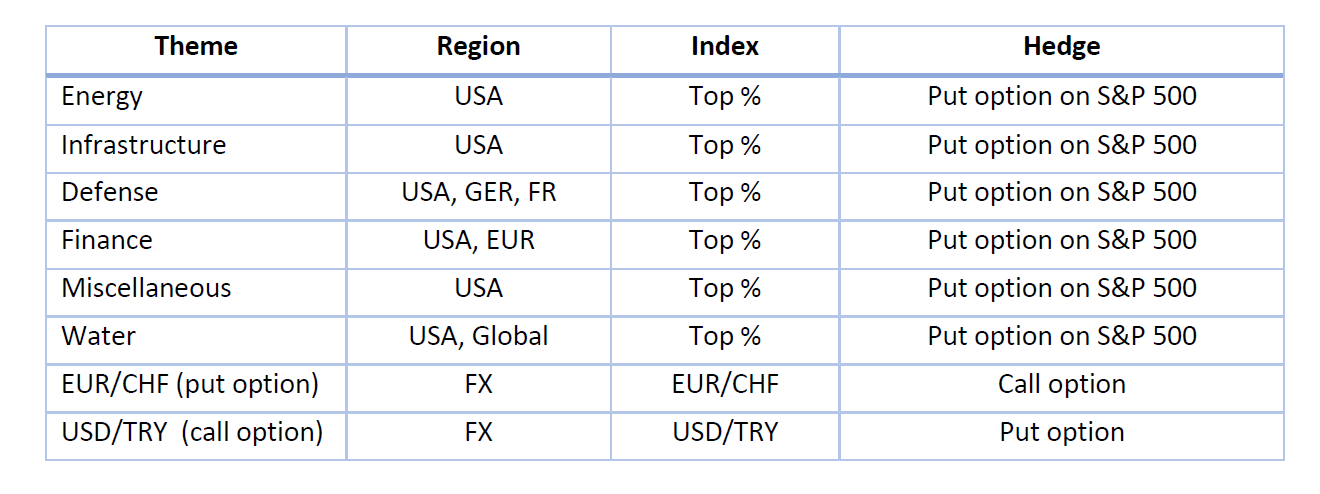This screenshot has width=1320, height=494.
Task: Click the USA, GER, FR region cell
Action: (x=478, y=192)
